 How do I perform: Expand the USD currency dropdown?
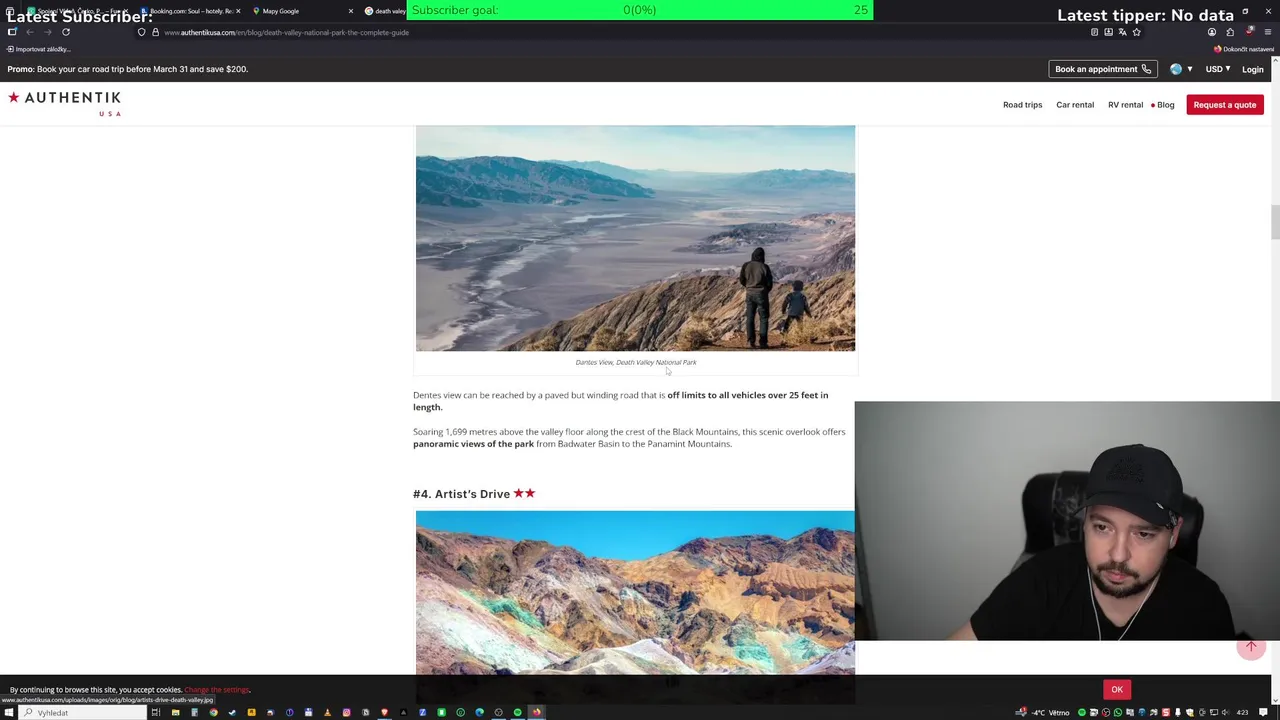point(1218,69)
